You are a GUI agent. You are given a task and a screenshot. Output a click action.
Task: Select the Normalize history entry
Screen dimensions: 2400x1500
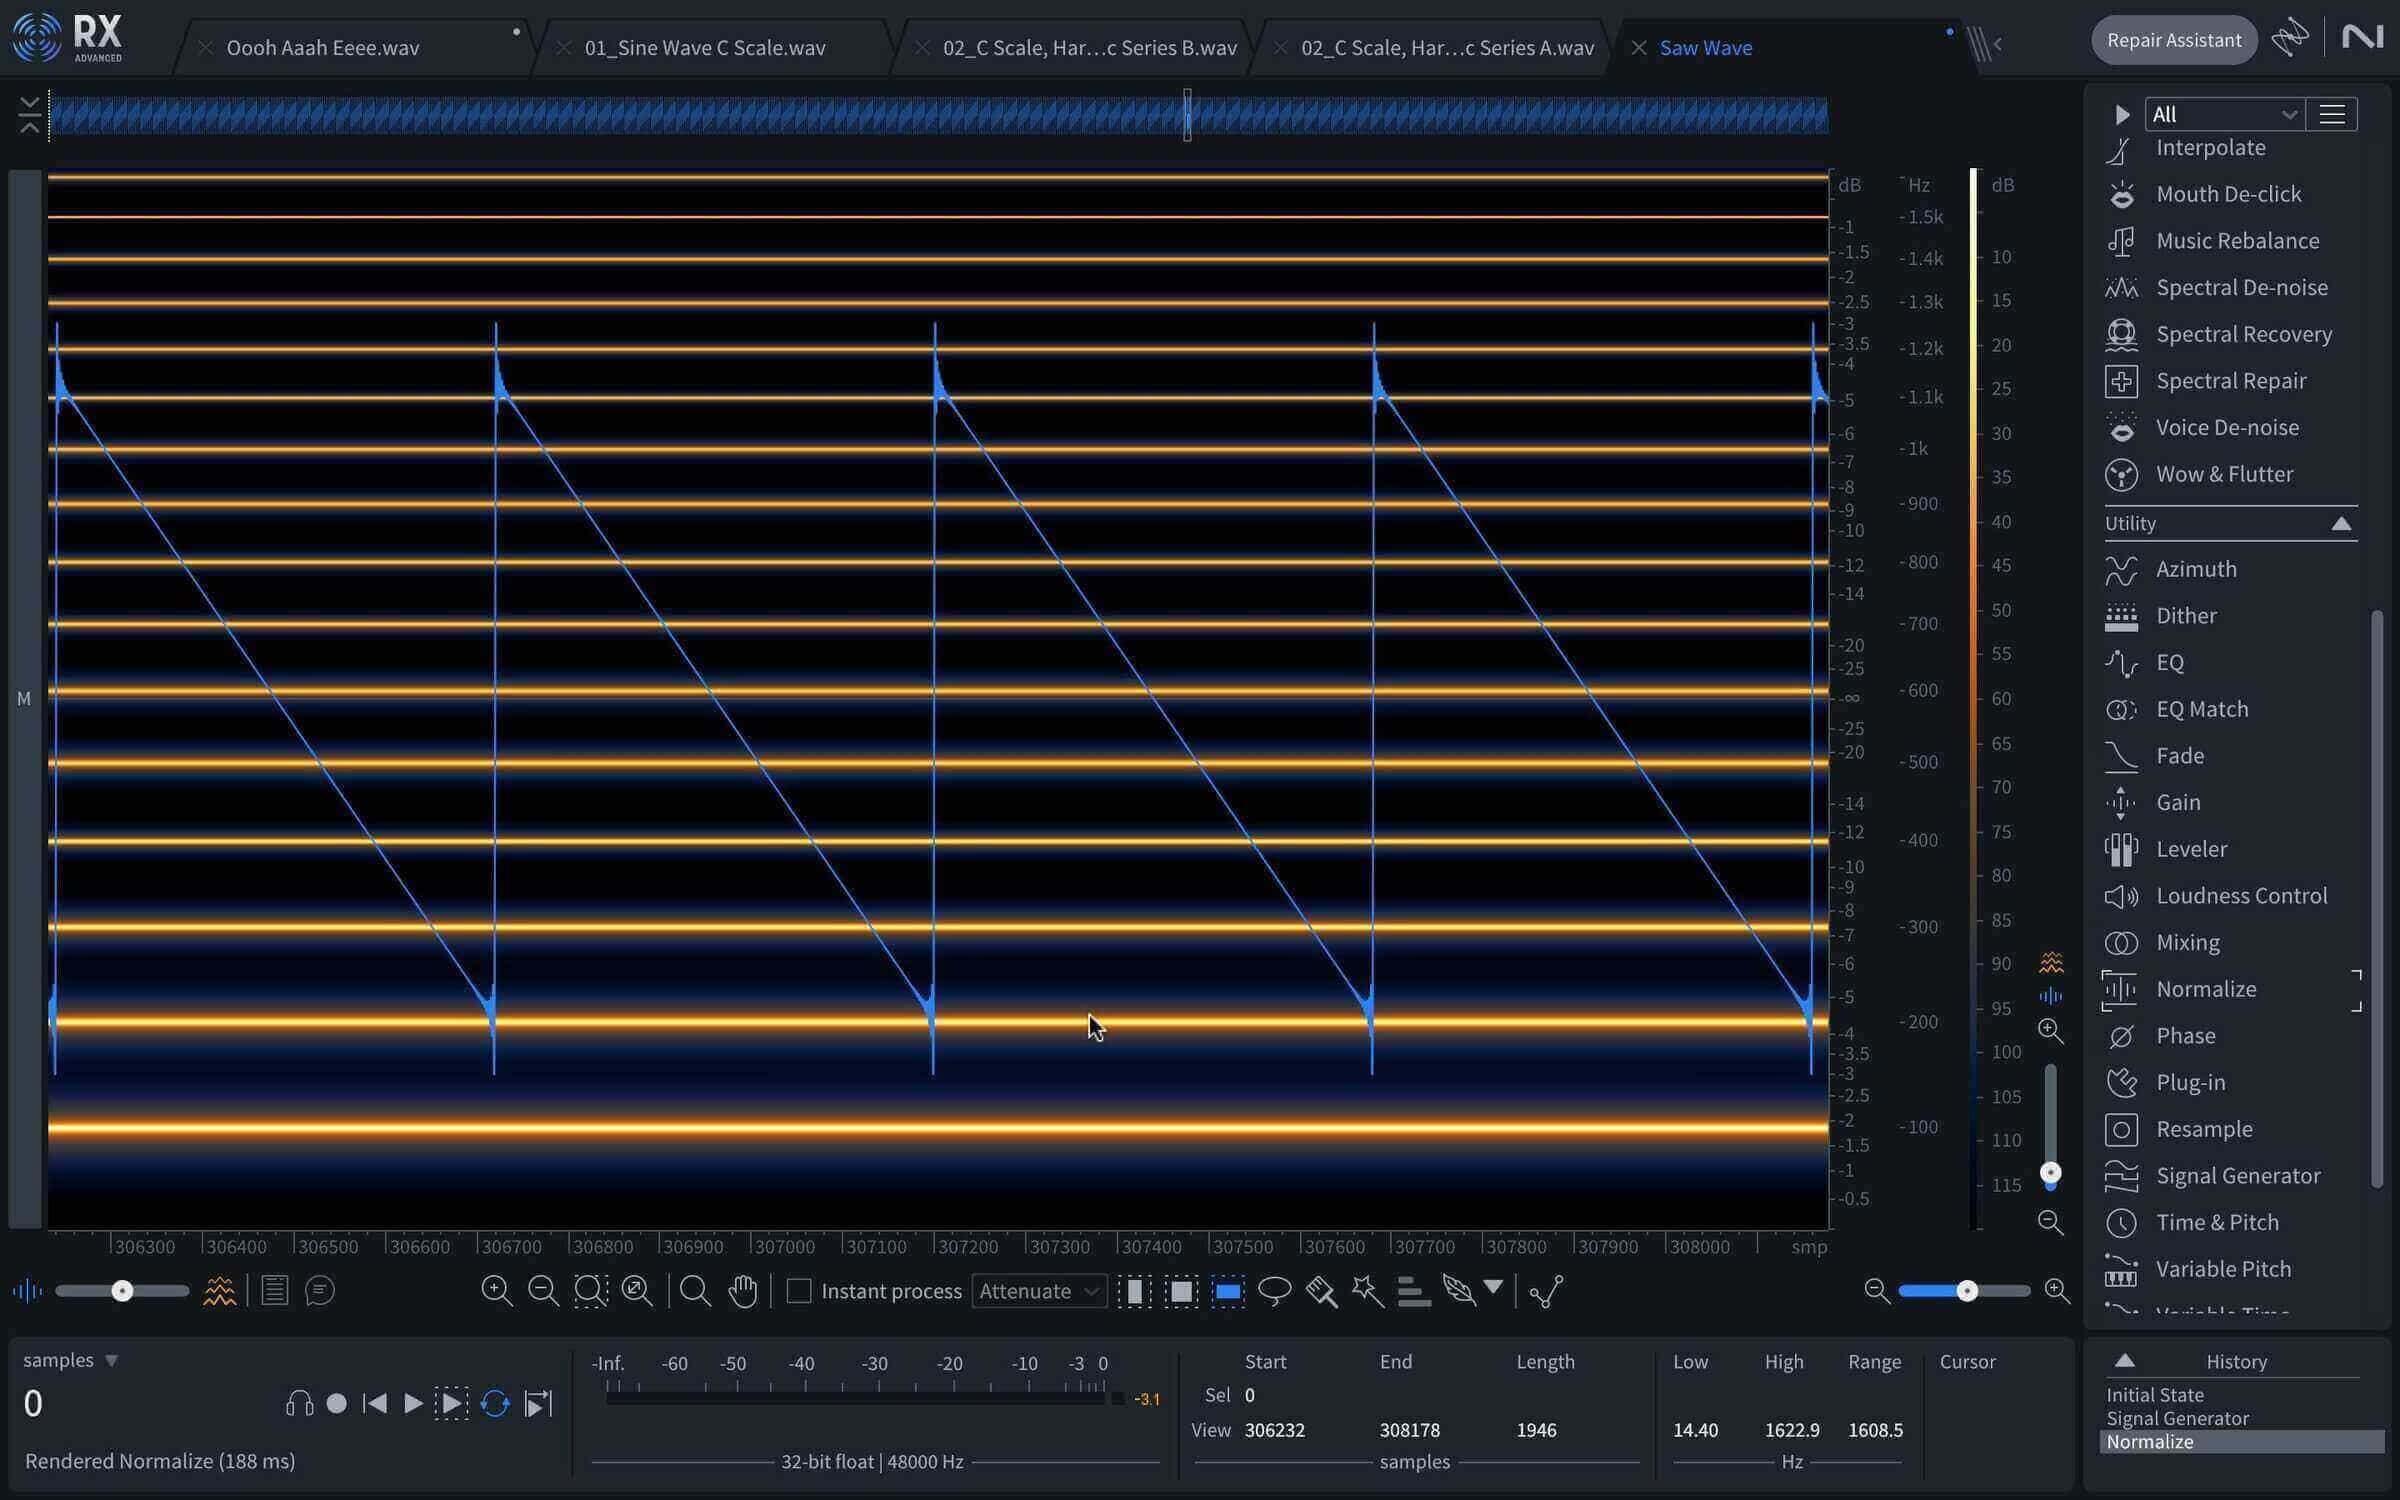pyautogui.click(x=2242, y=1442)
